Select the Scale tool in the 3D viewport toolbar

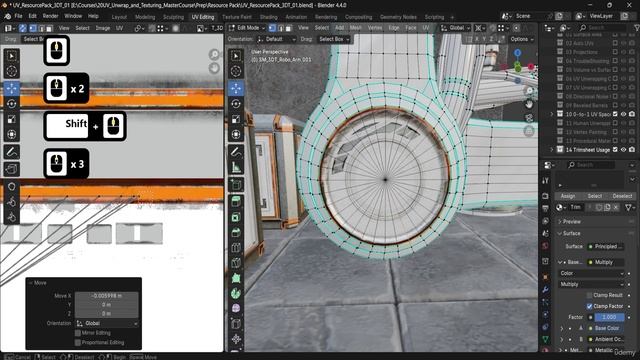pos(236,119)
